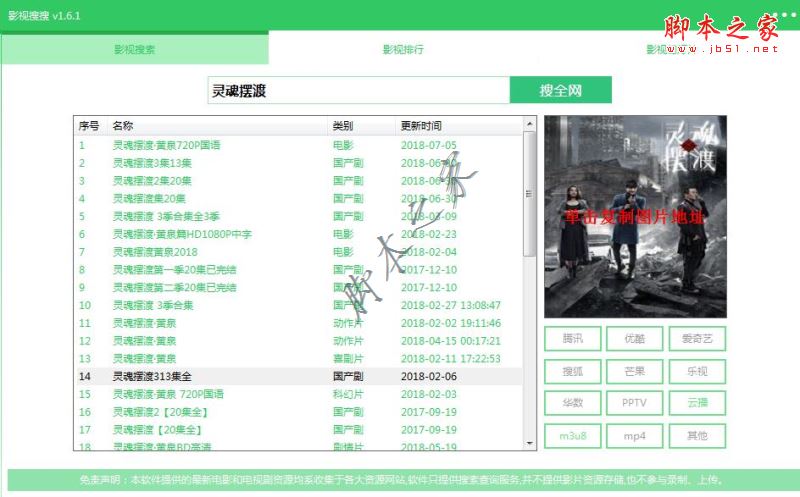This screenshot has width=800, height=497.
Task: Click the 其他 button
Action: (697, 436)
